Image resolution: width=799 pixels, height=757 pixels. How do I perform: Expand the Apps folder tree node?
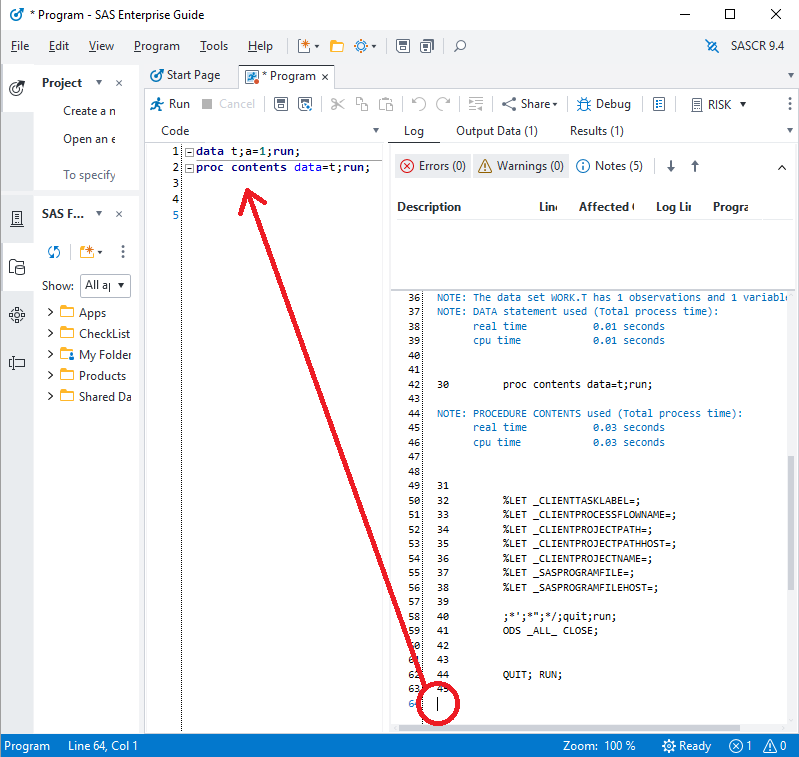click(x=51, y=313)
